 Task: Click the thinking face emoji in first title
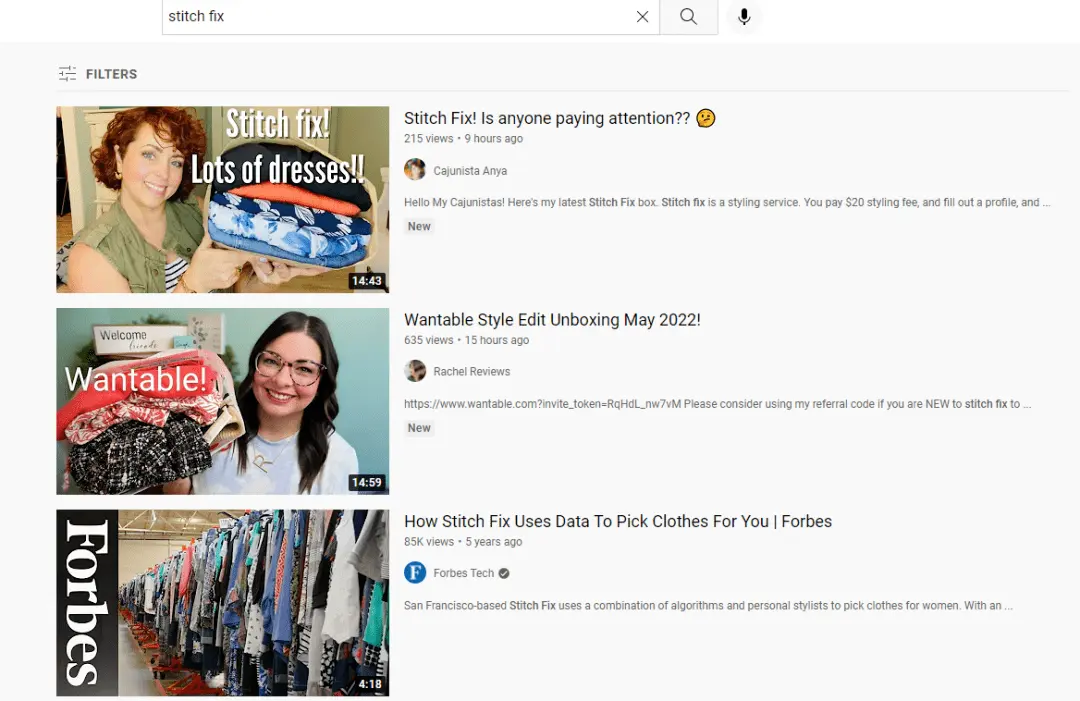click(705, 118)
